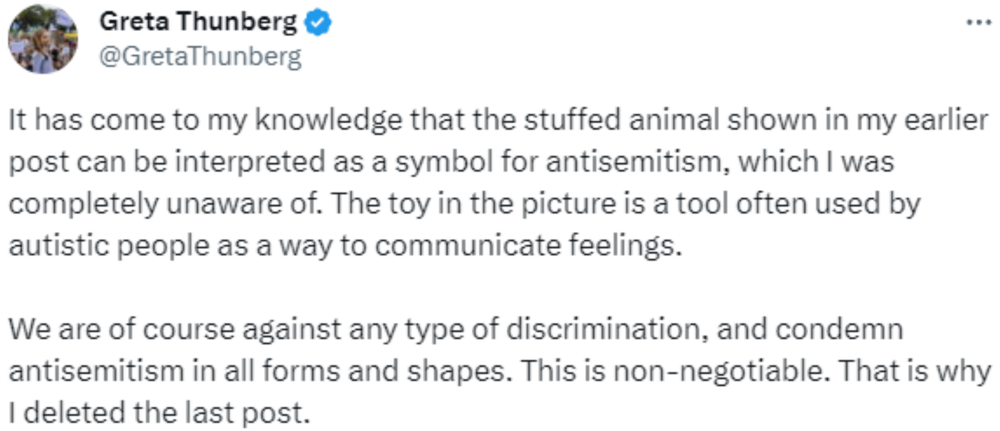Open the @GretaThunberg handle link
The width and height of the screenshot is (1000, 431).
point(200,57)
